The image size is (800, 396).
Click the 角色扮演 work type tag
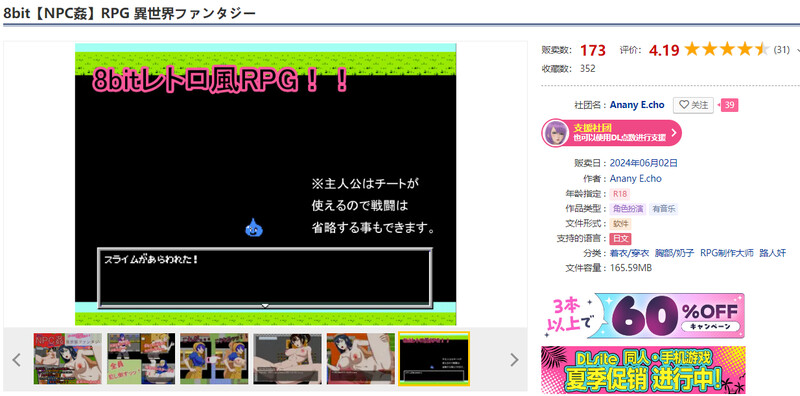click(x=628, y=209)
